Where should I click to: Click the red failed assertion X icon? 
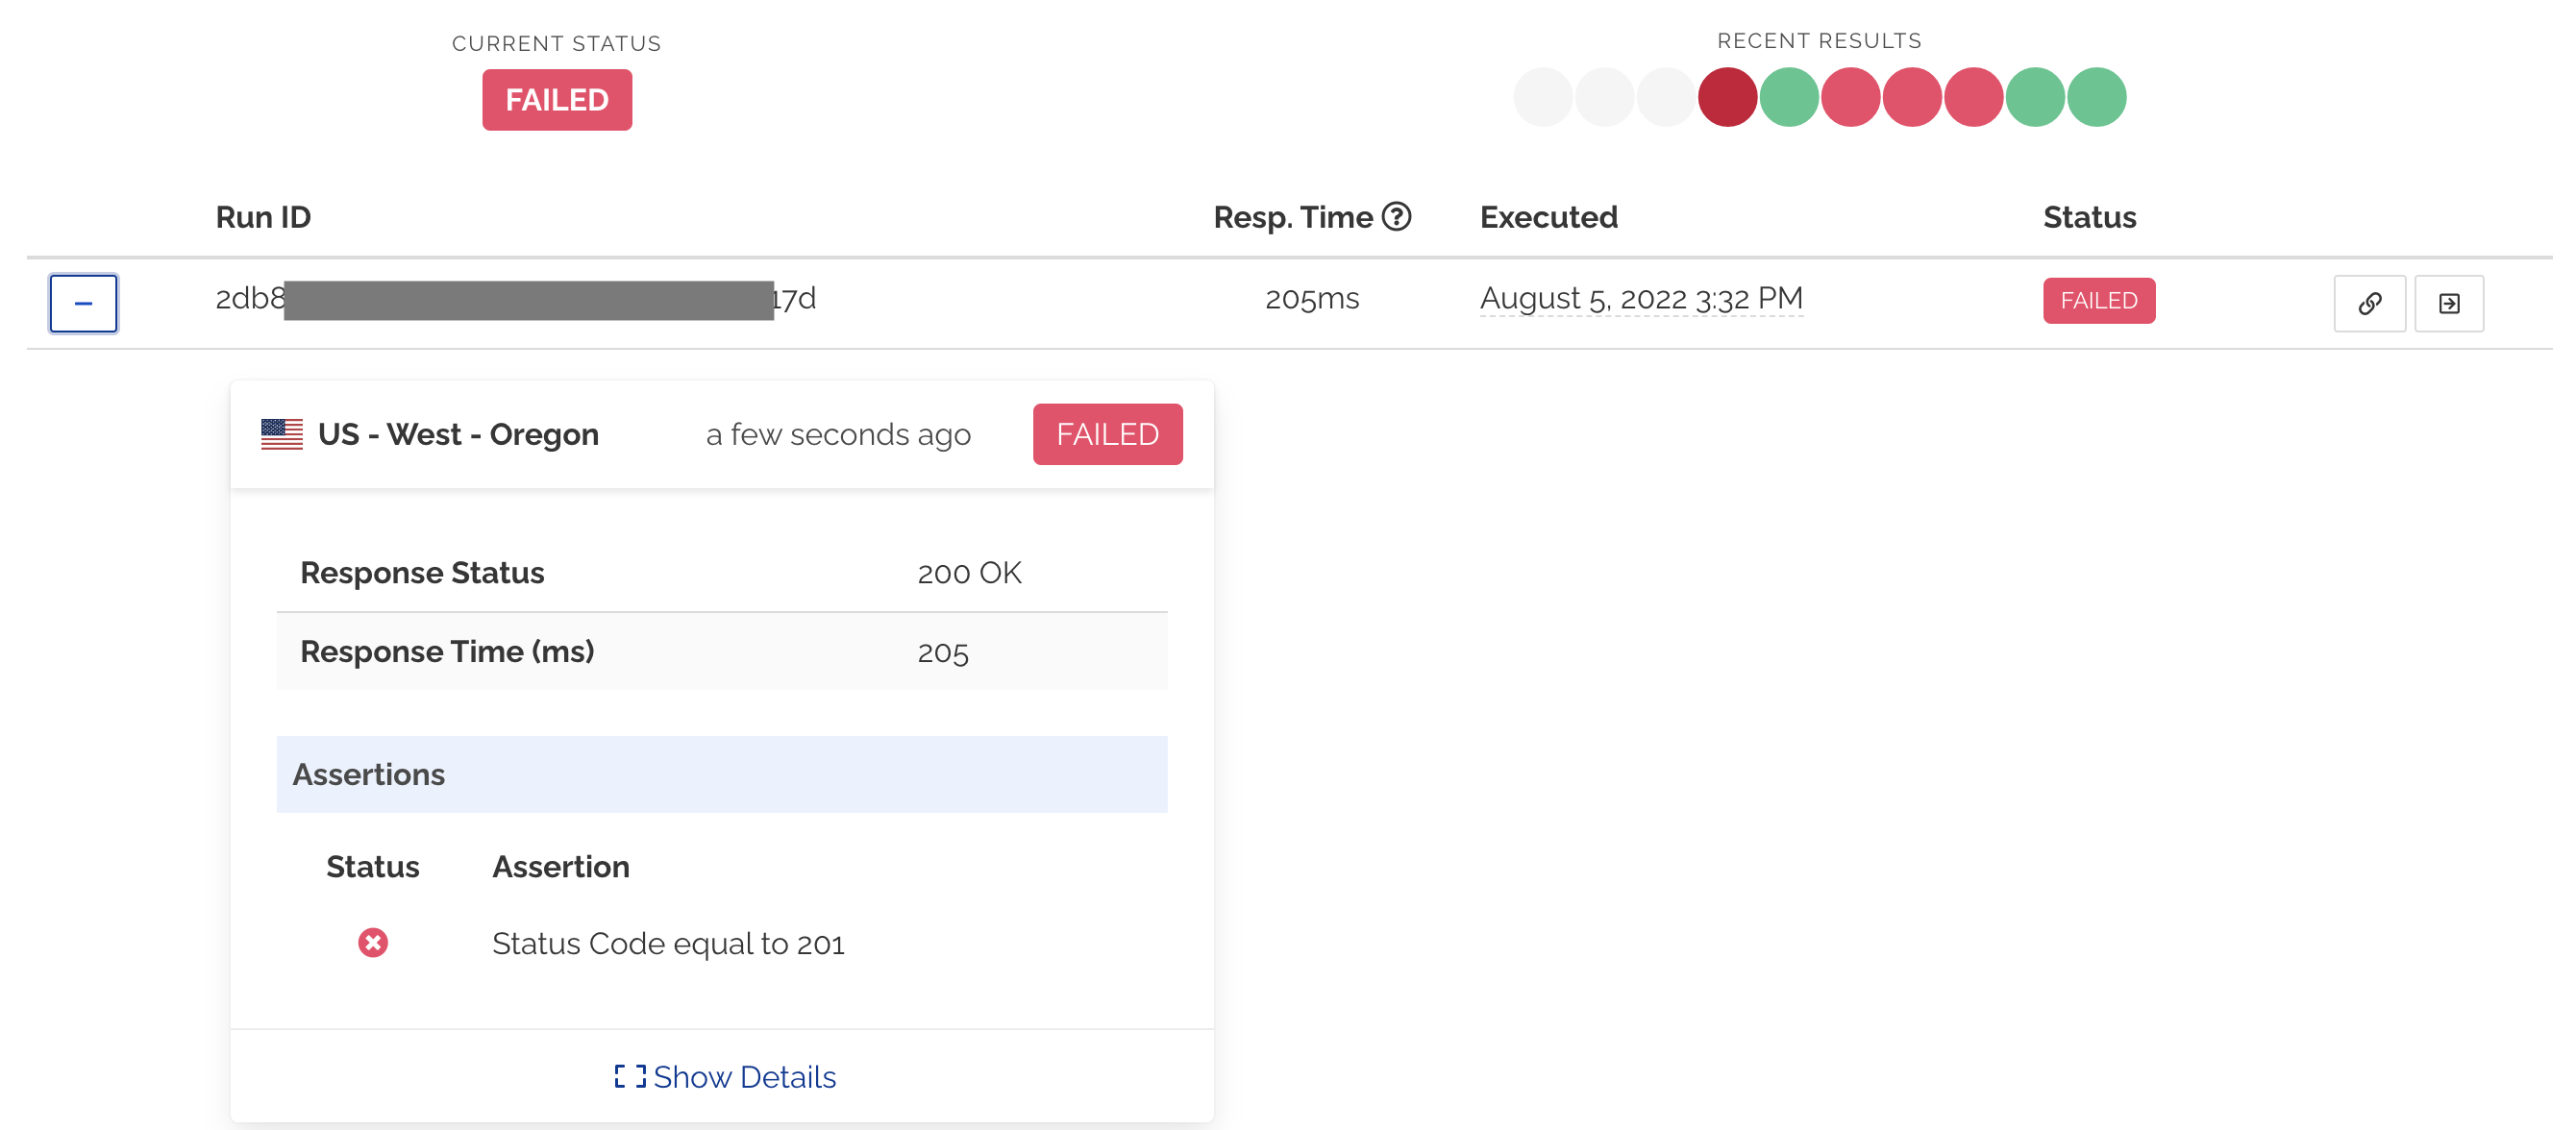(373, 942)
